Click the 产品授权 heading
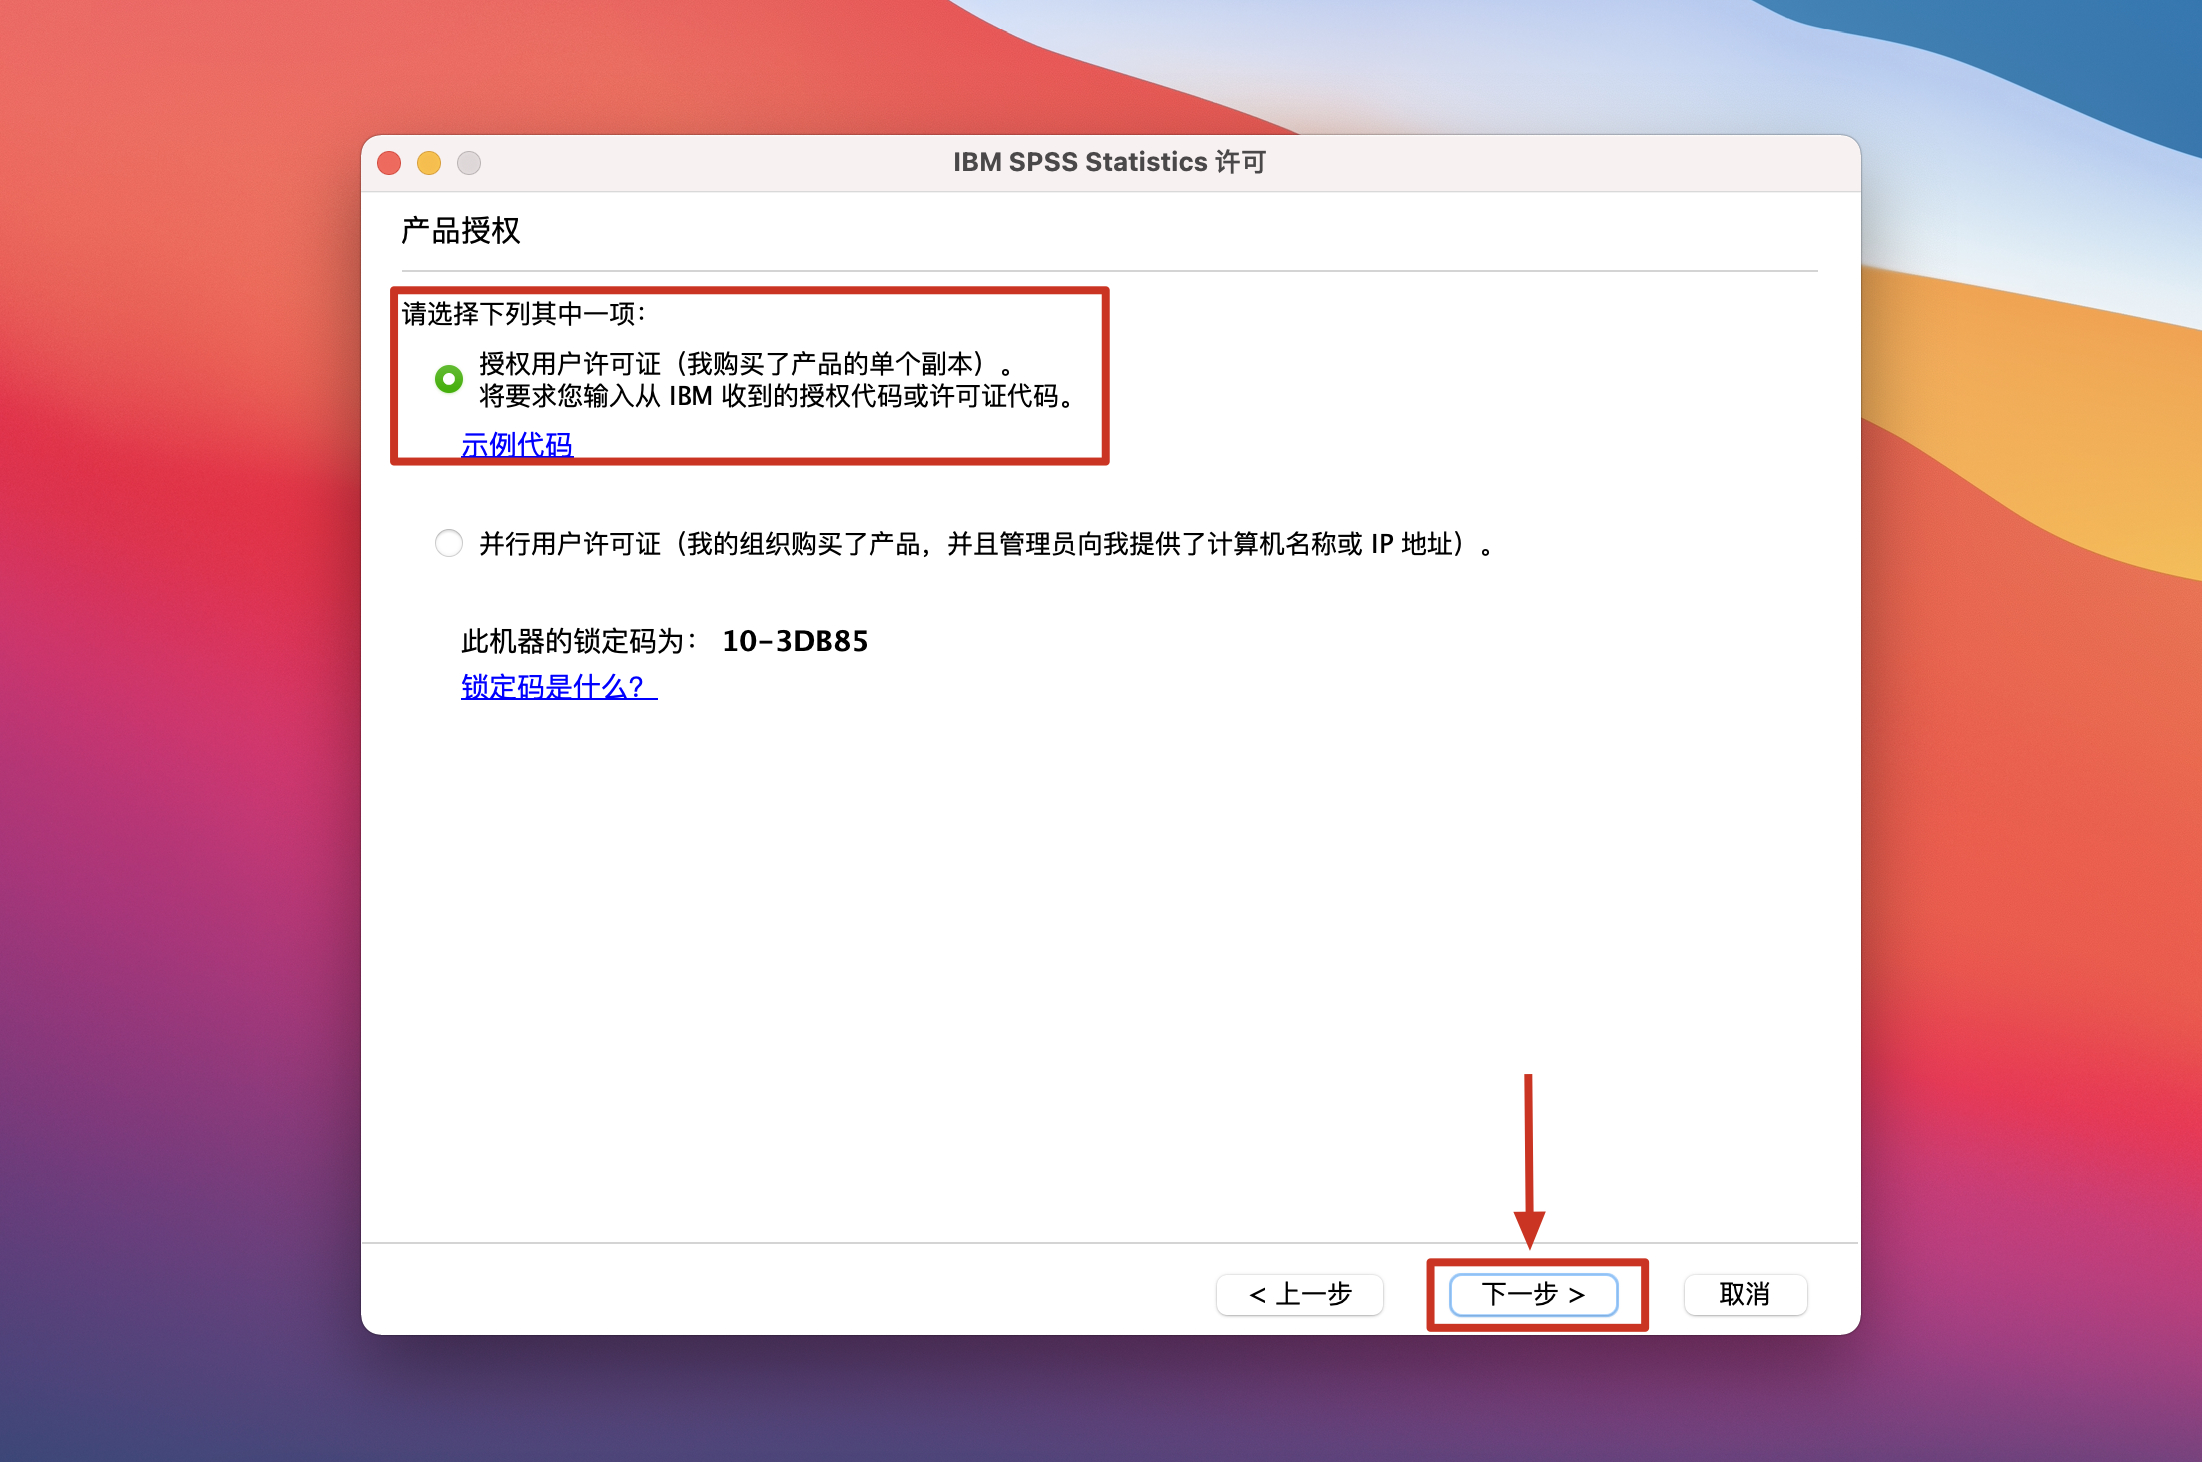This screenshot has height=1462, width=2202. [460, 231]
